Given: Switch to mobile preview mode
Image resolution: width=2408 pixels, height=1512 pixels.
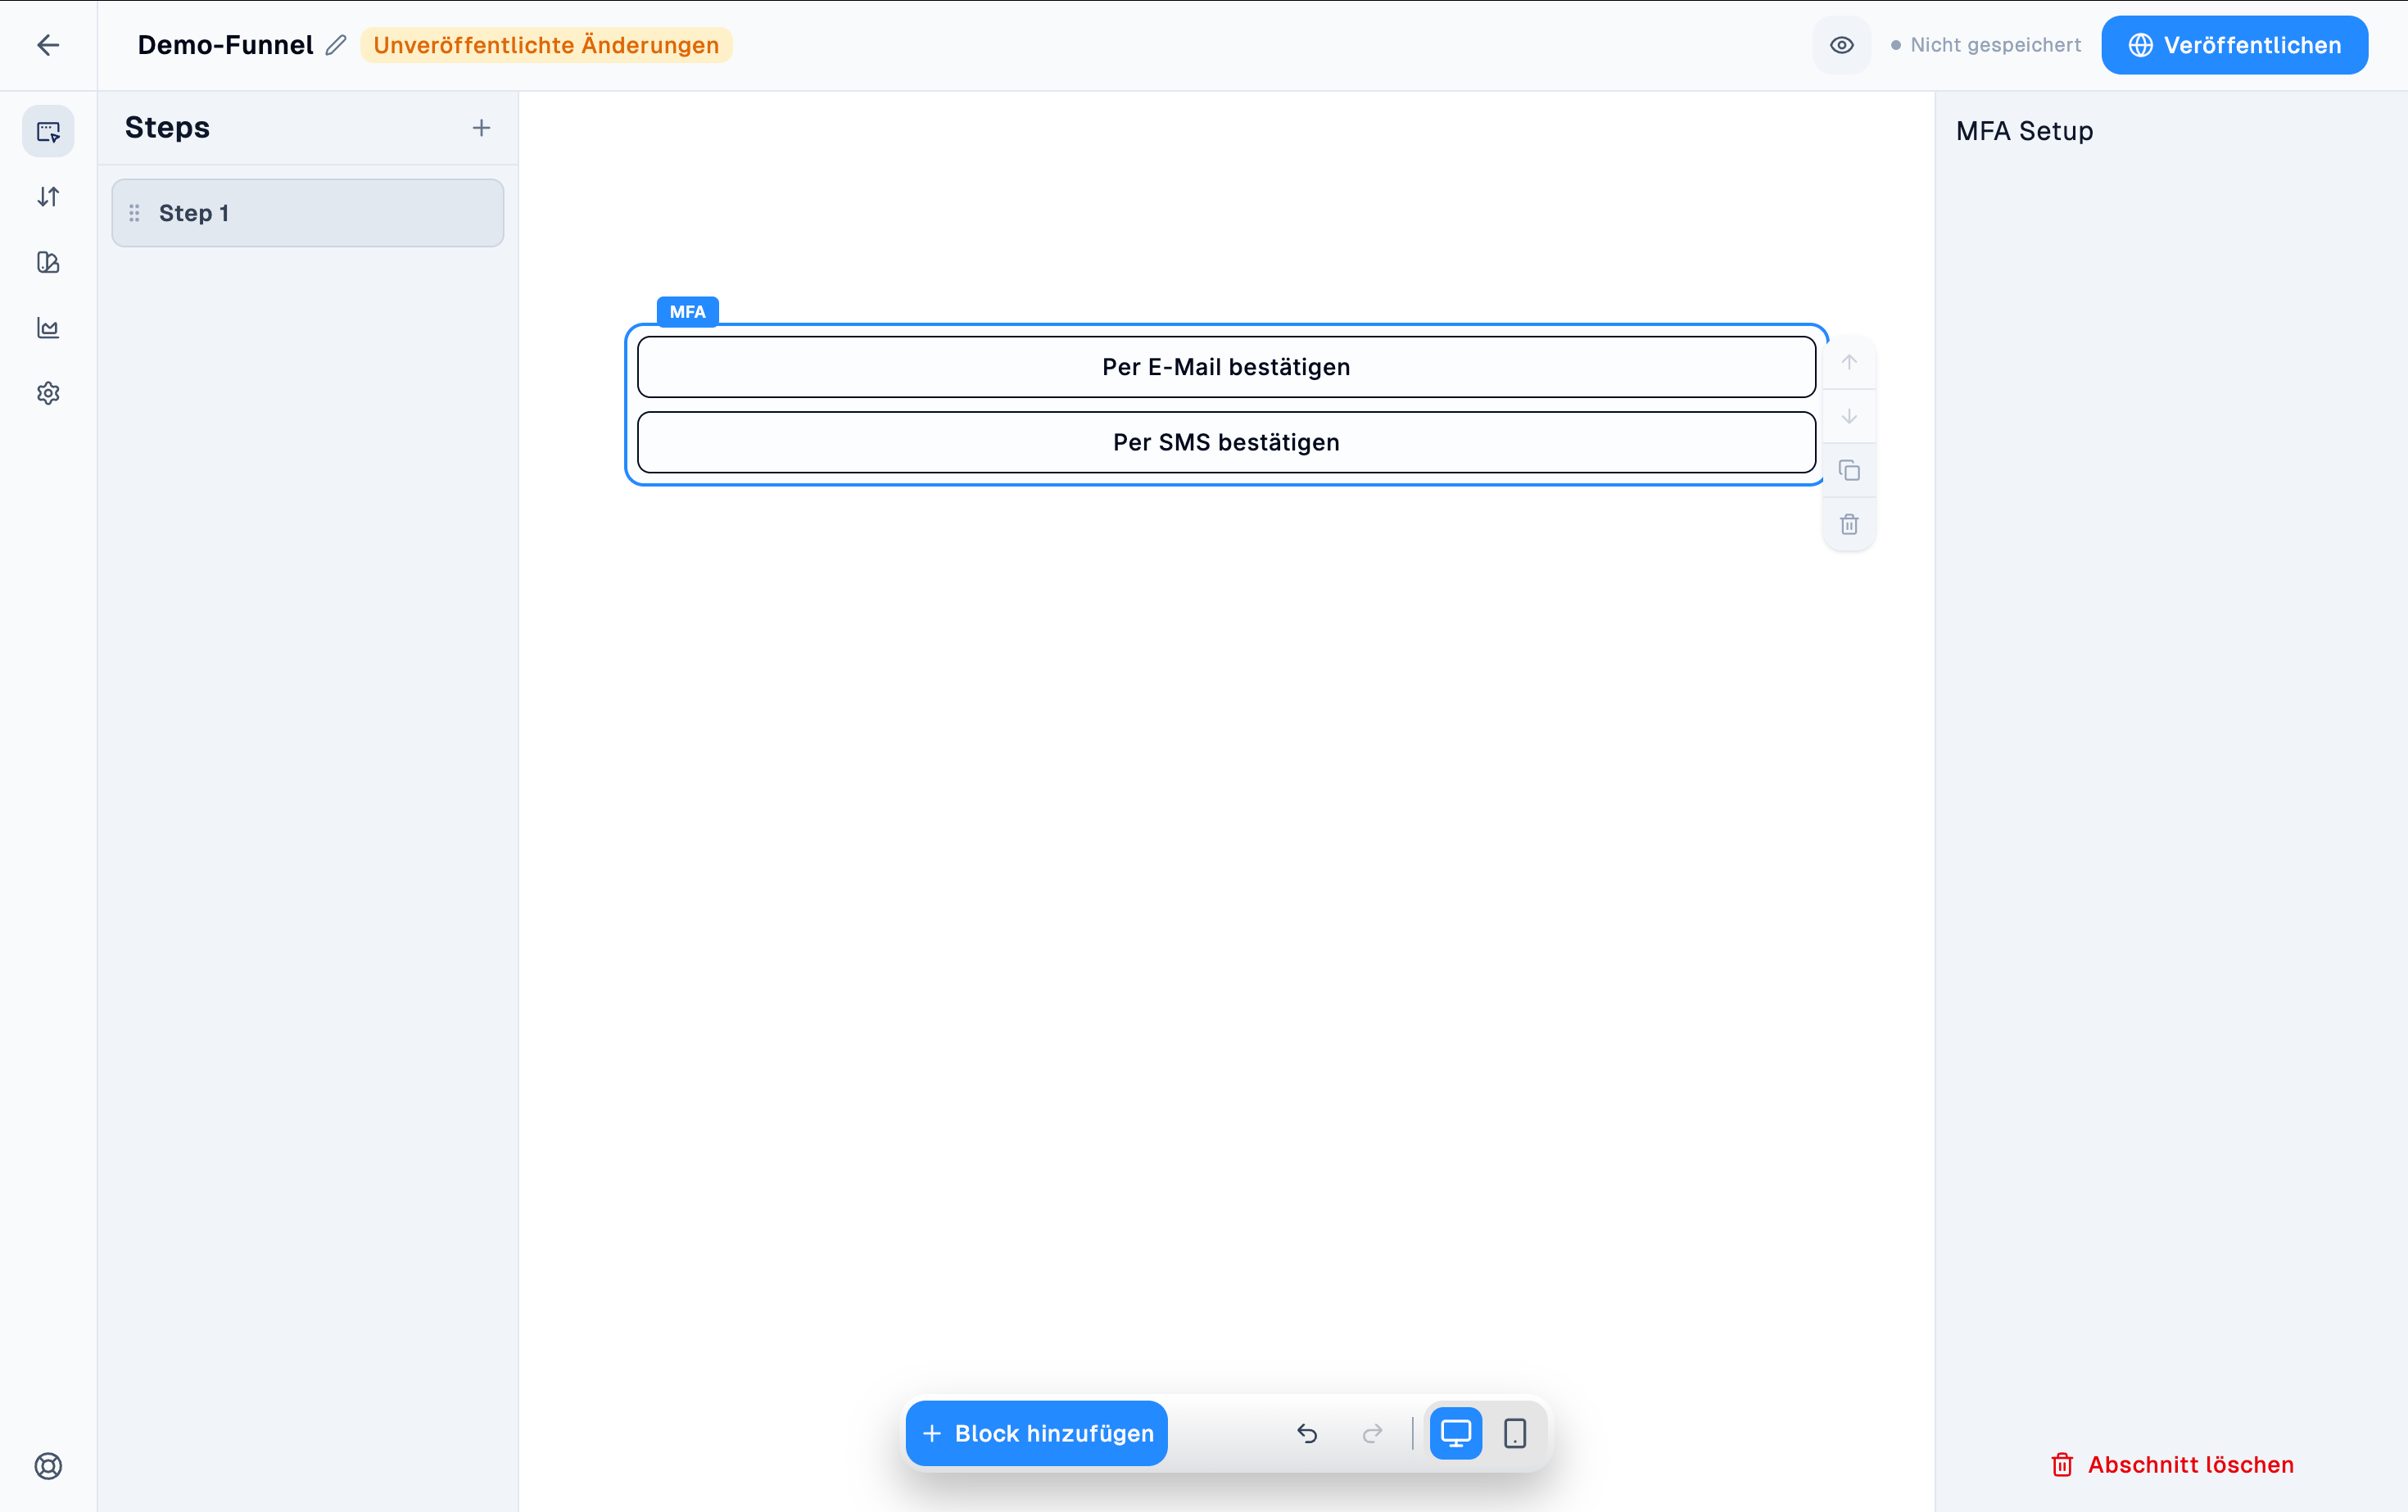Looking at the screenshot, I should 1515,1433.
